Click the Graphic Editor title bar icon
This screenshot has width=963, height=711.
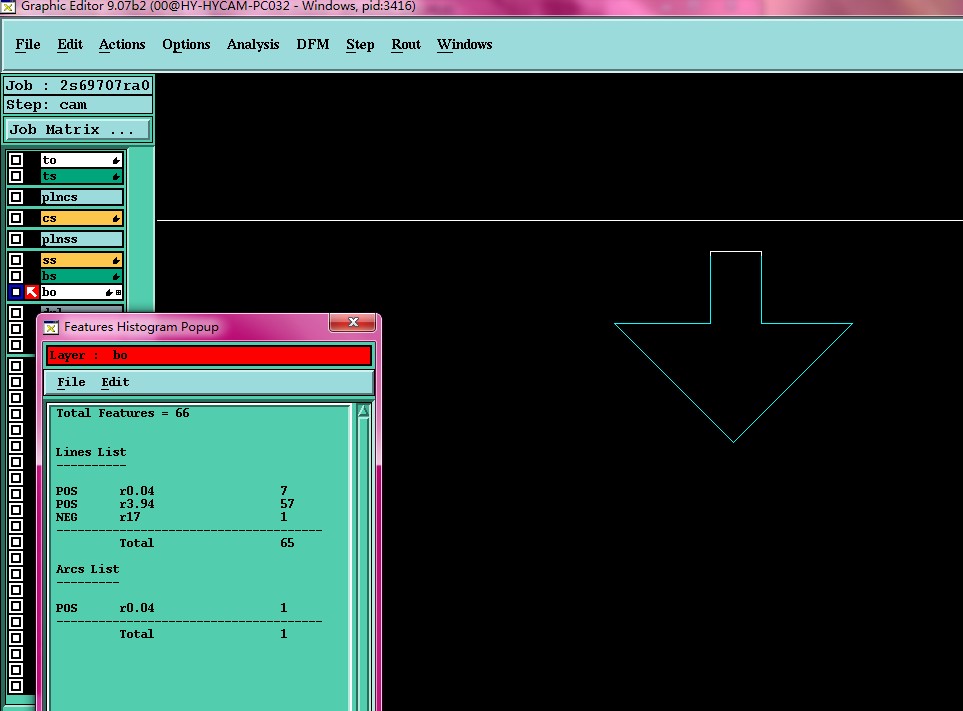(x=8, y=7)
